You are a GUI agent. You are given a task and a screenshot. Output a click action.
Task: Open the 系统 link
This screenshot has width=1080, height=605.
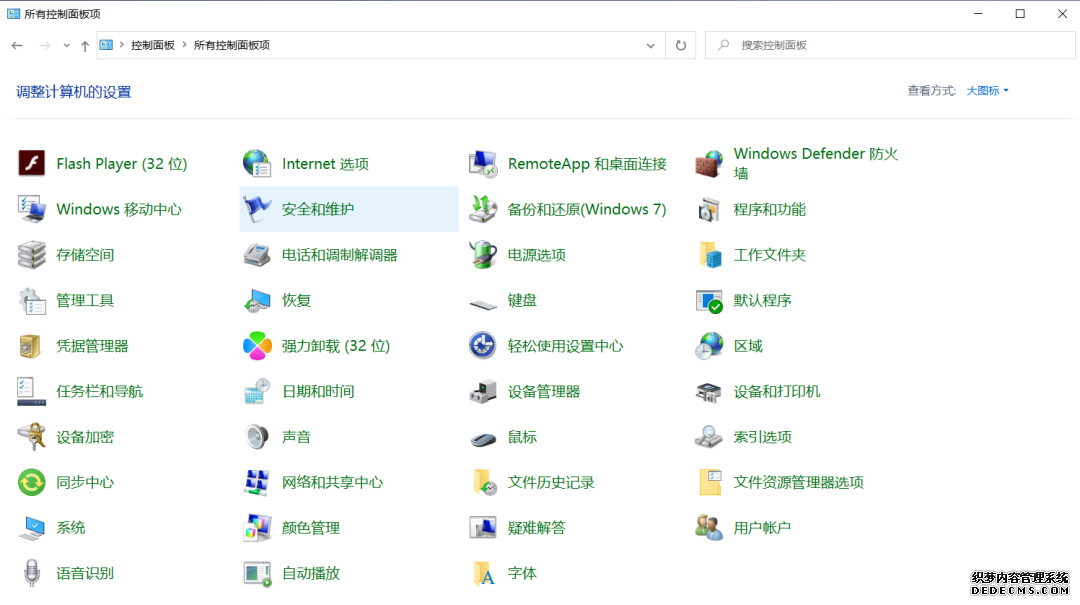coord(71,528)
